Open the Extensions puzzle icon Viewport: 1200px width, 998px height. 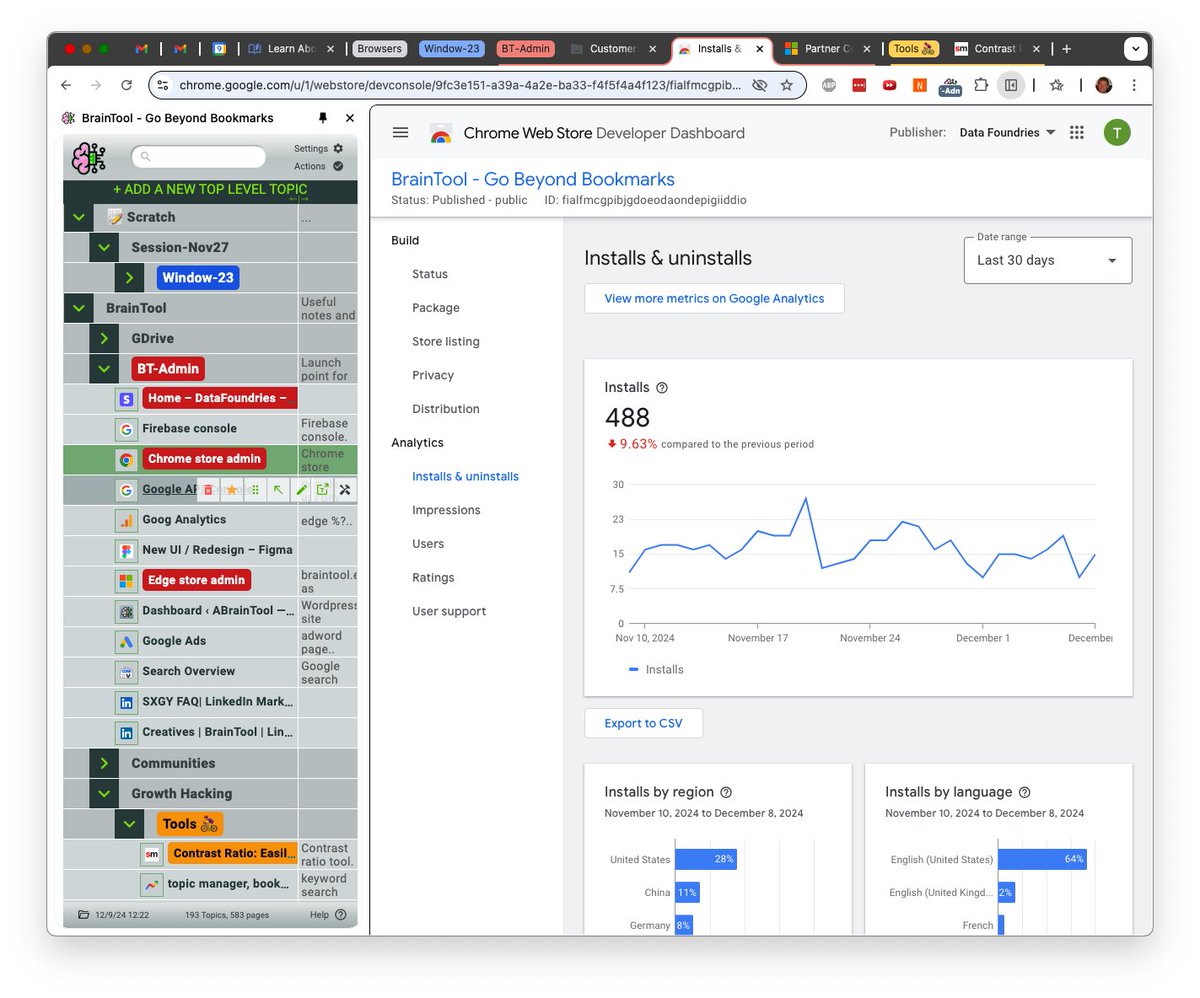(981, 85)
